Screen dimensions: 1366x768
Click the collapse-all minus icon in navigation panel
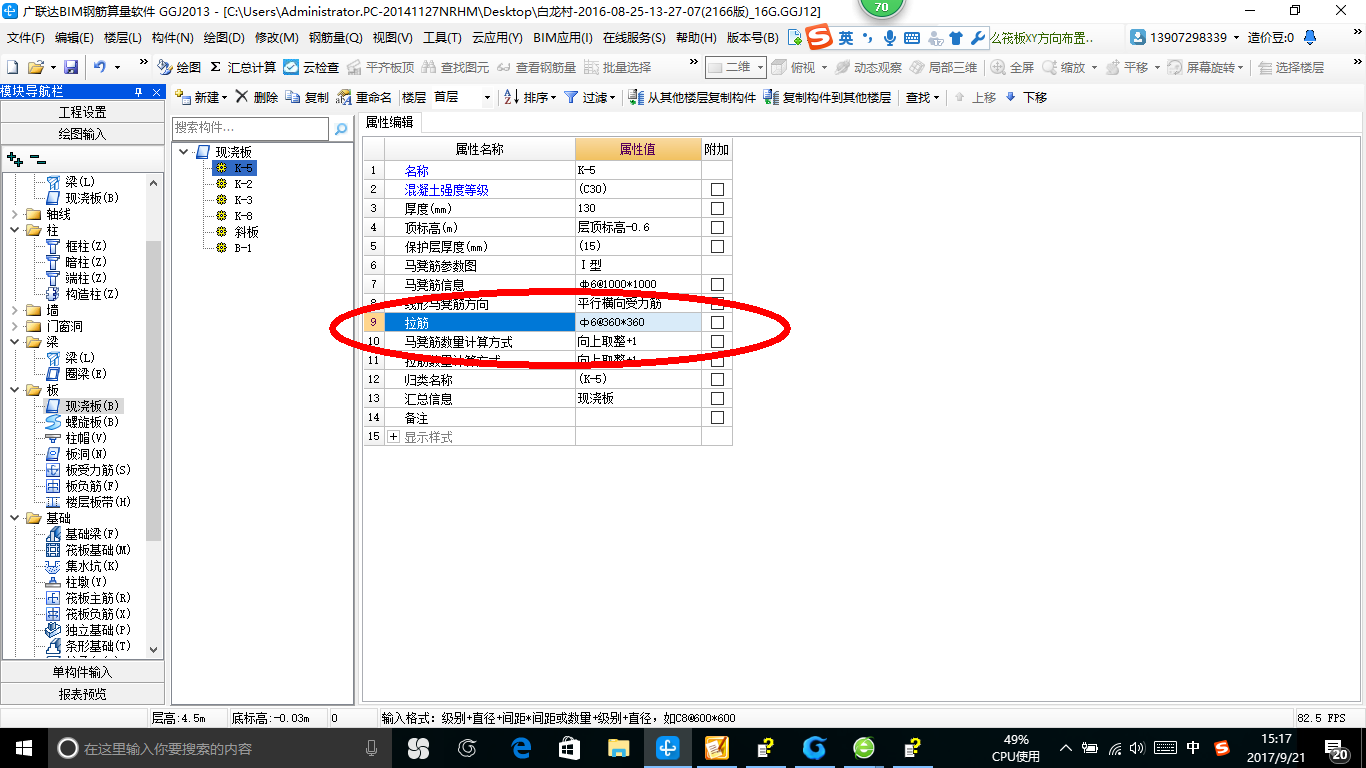(x=37, y=159)
